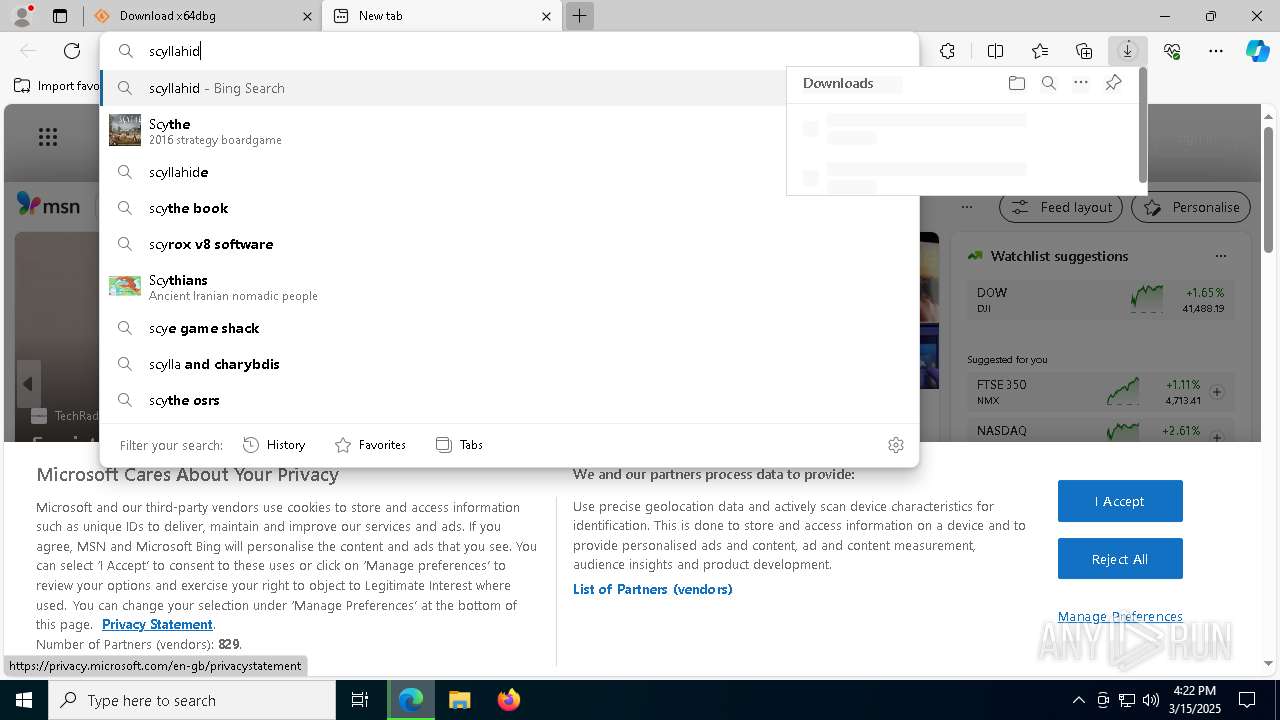This screenshot has width=1280, height=720.
Task: Select the scyrox v8 software suggestion
Action: click(x=508, y=244)
